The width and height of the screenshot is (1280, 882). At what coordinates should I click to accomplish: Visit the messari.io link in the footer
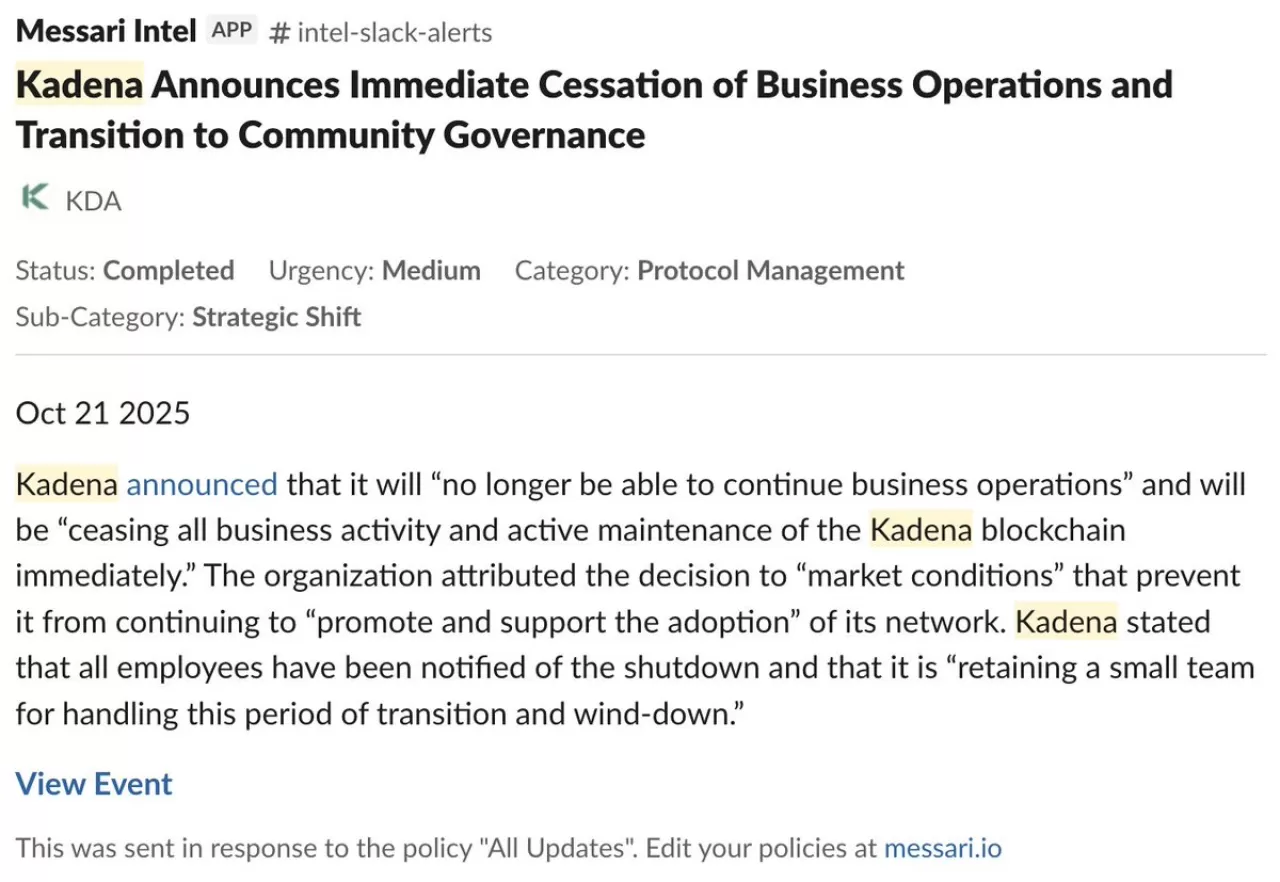coord(942,848)
